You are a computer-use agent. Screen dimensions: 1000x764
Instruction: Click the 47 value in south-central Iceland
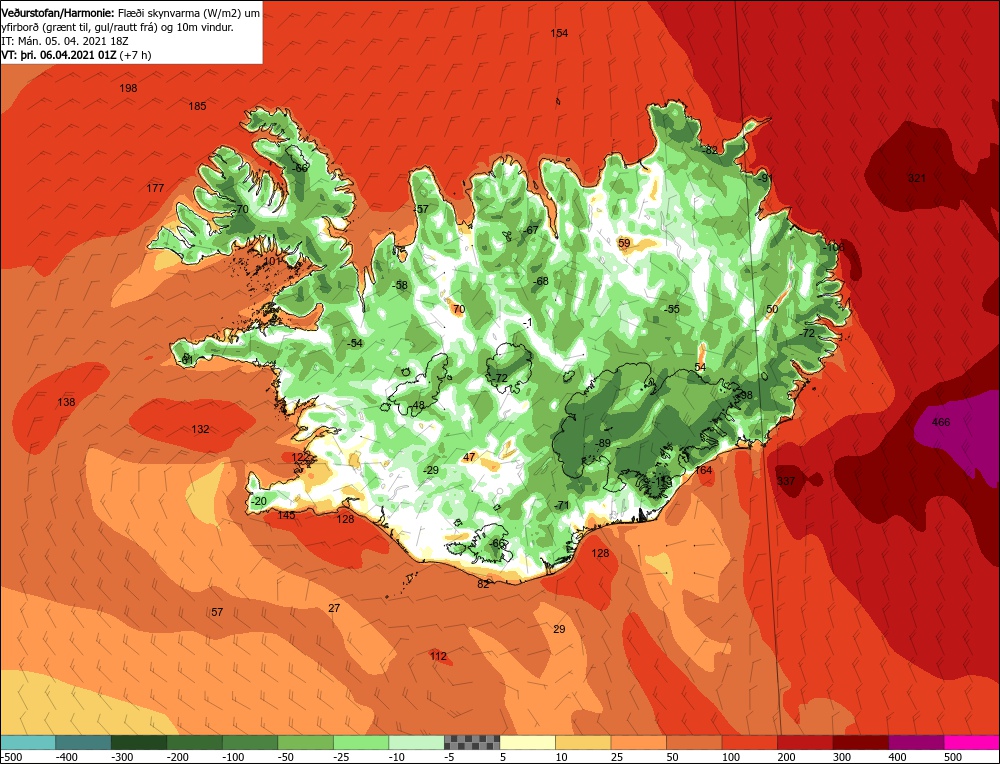point(469,457)
